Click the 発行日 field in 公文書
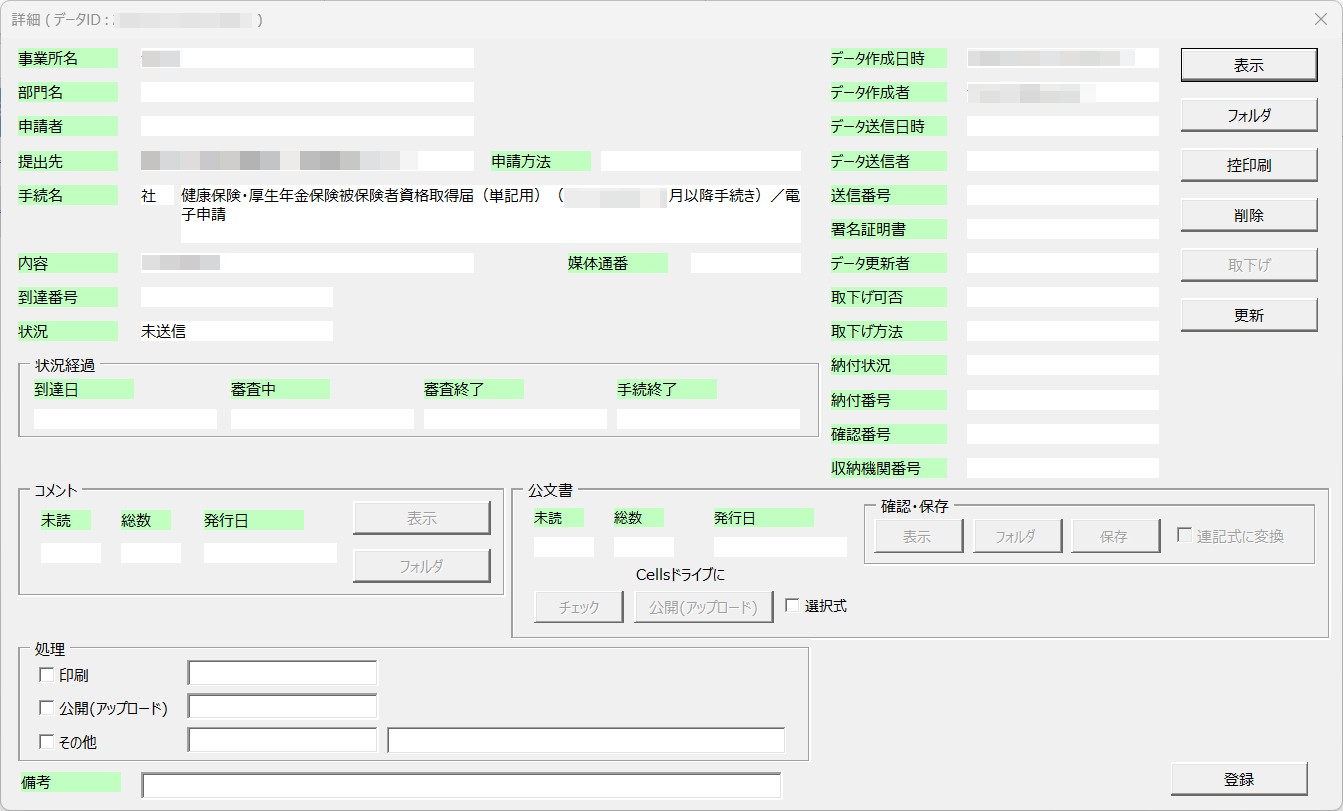The width and height of the screenshot is (1343, 811). click(780, 547)
